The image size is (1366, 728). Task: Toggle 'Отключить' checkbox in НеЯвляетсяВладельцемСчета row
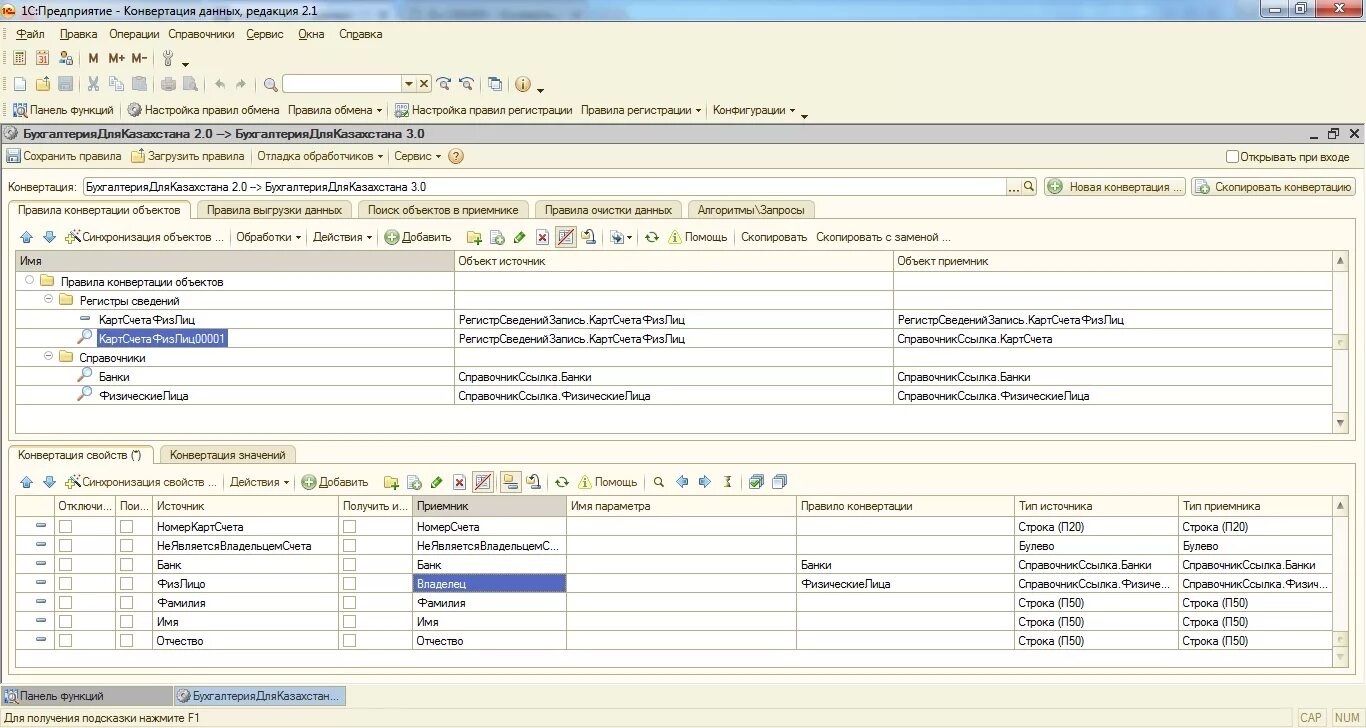65,546
